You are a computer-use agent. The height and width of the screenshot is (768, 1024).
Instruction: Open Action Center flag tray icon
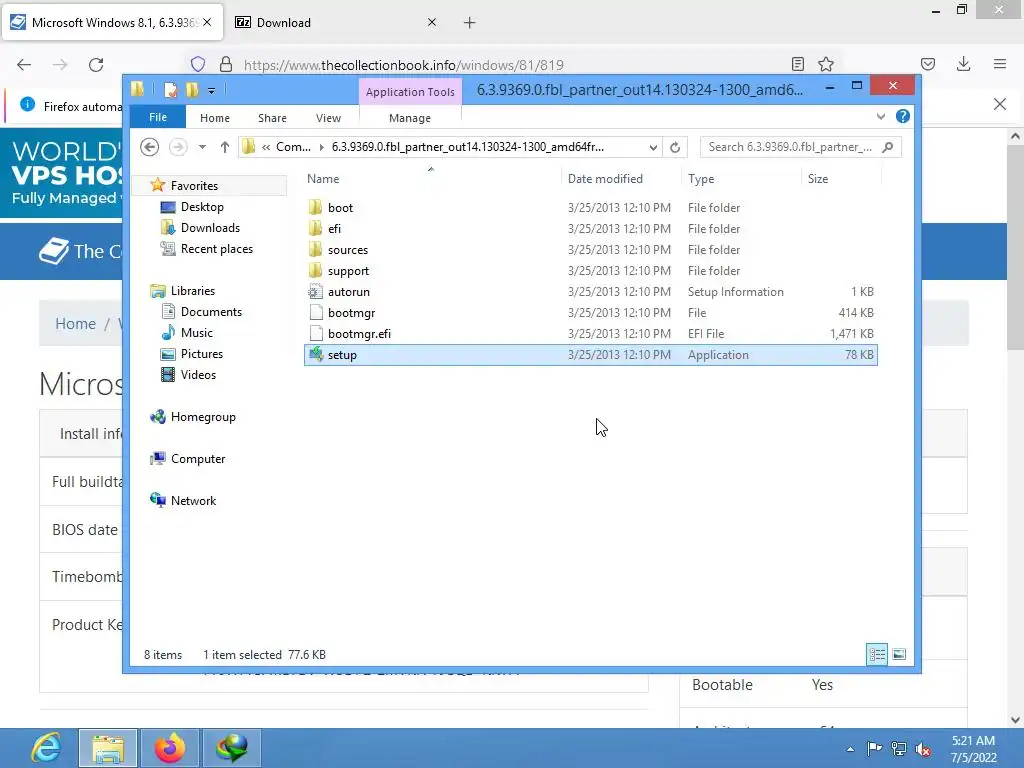point(874,749)
